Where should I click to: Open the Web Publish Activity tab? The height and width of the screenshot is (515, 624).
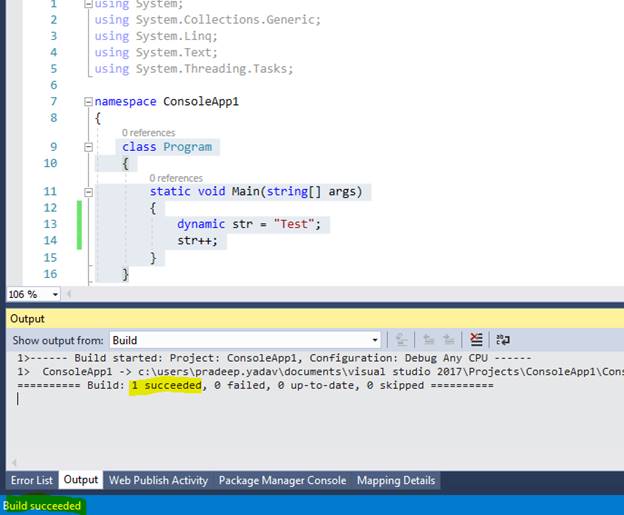[158, 480]
